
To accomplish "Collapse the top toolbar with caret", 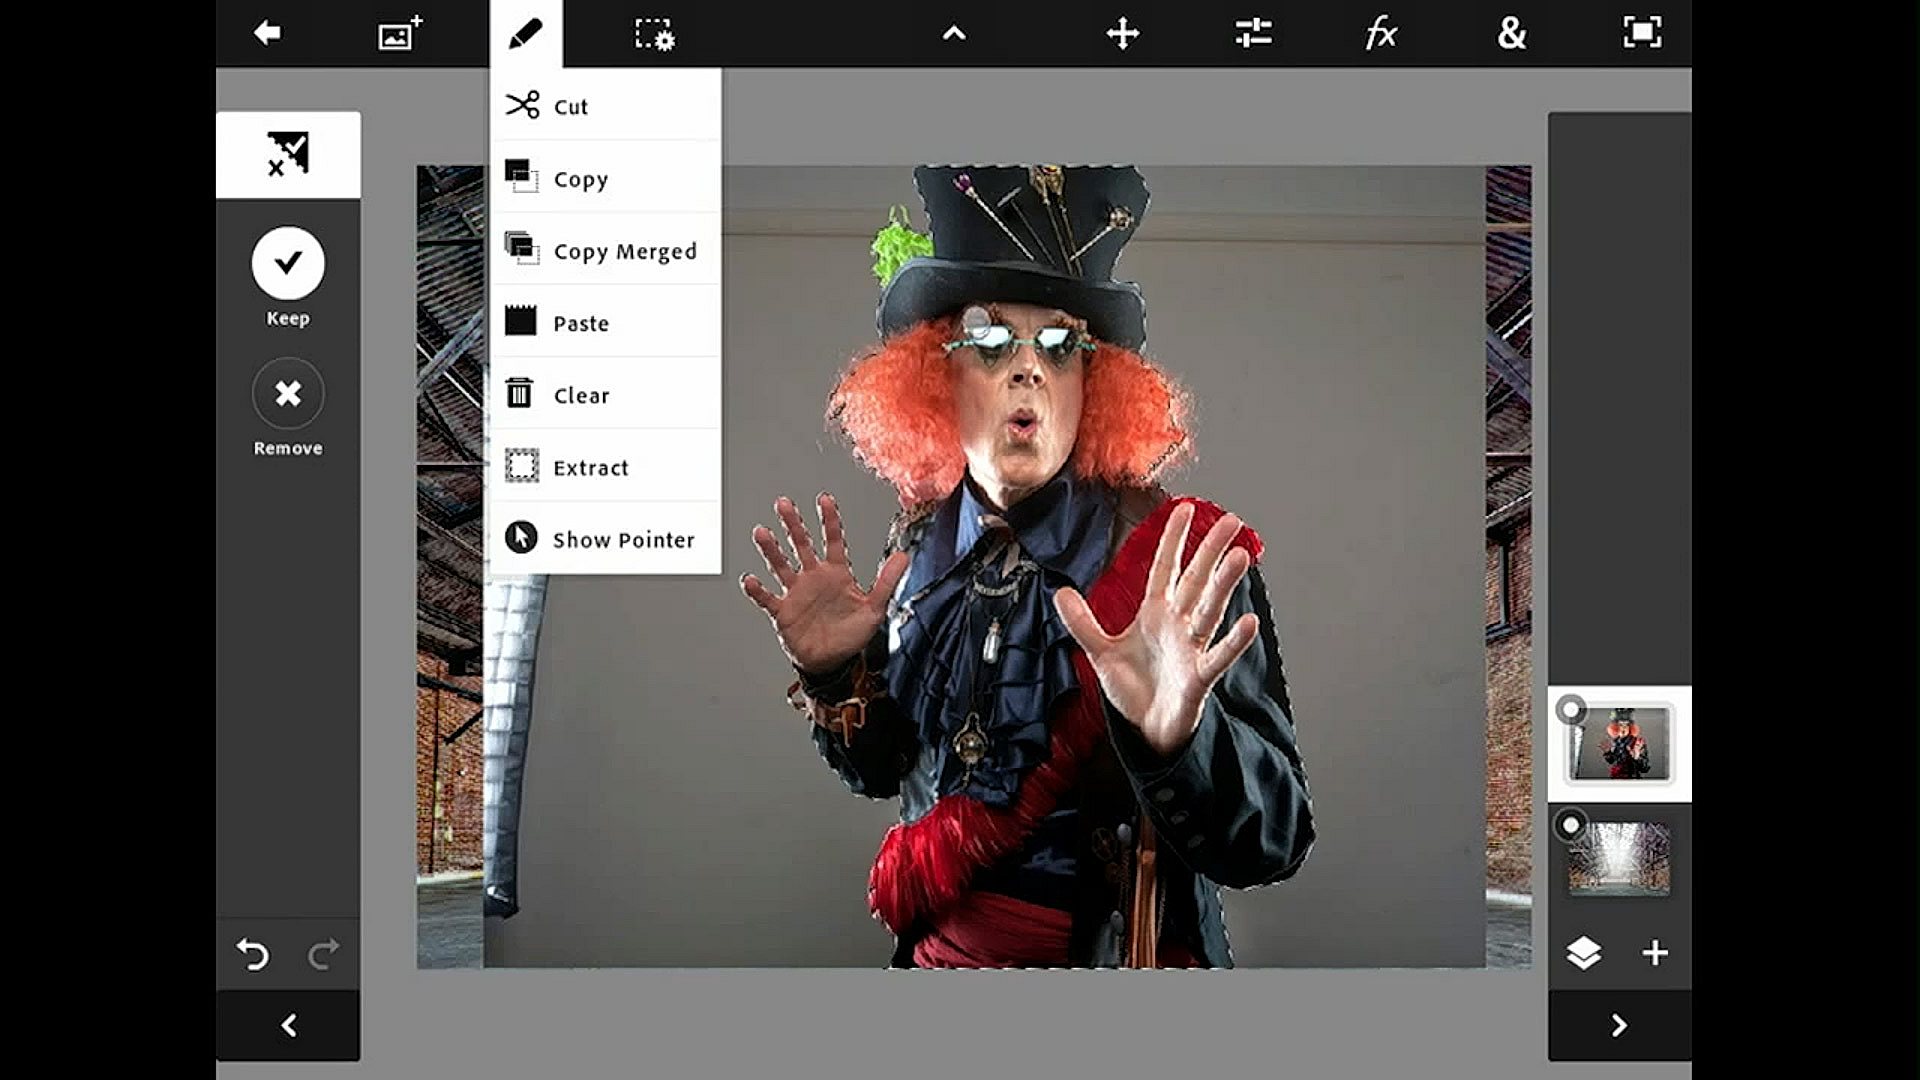I will (x=954, y=34).
